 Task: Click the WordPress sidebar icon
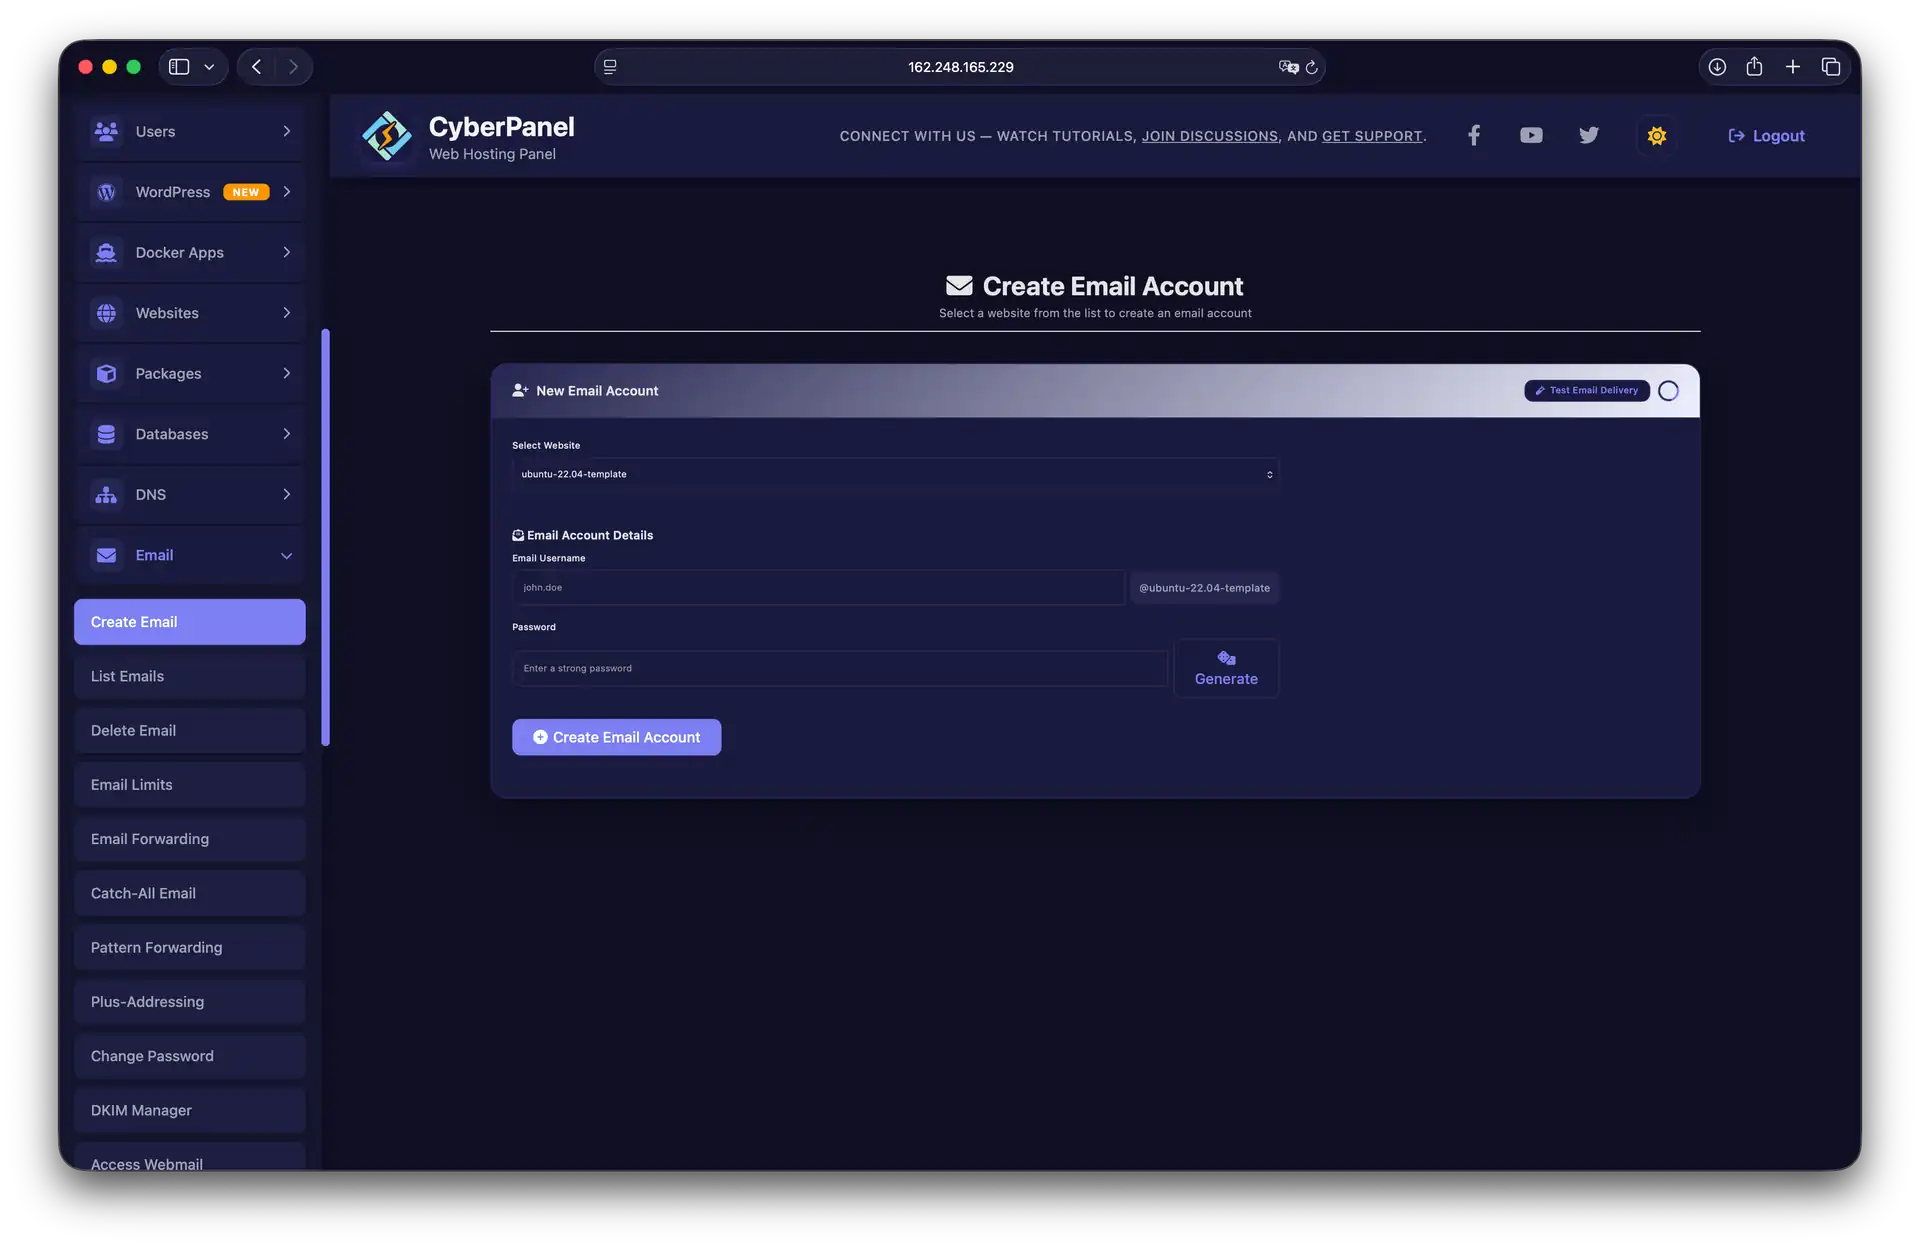[106, 191]
